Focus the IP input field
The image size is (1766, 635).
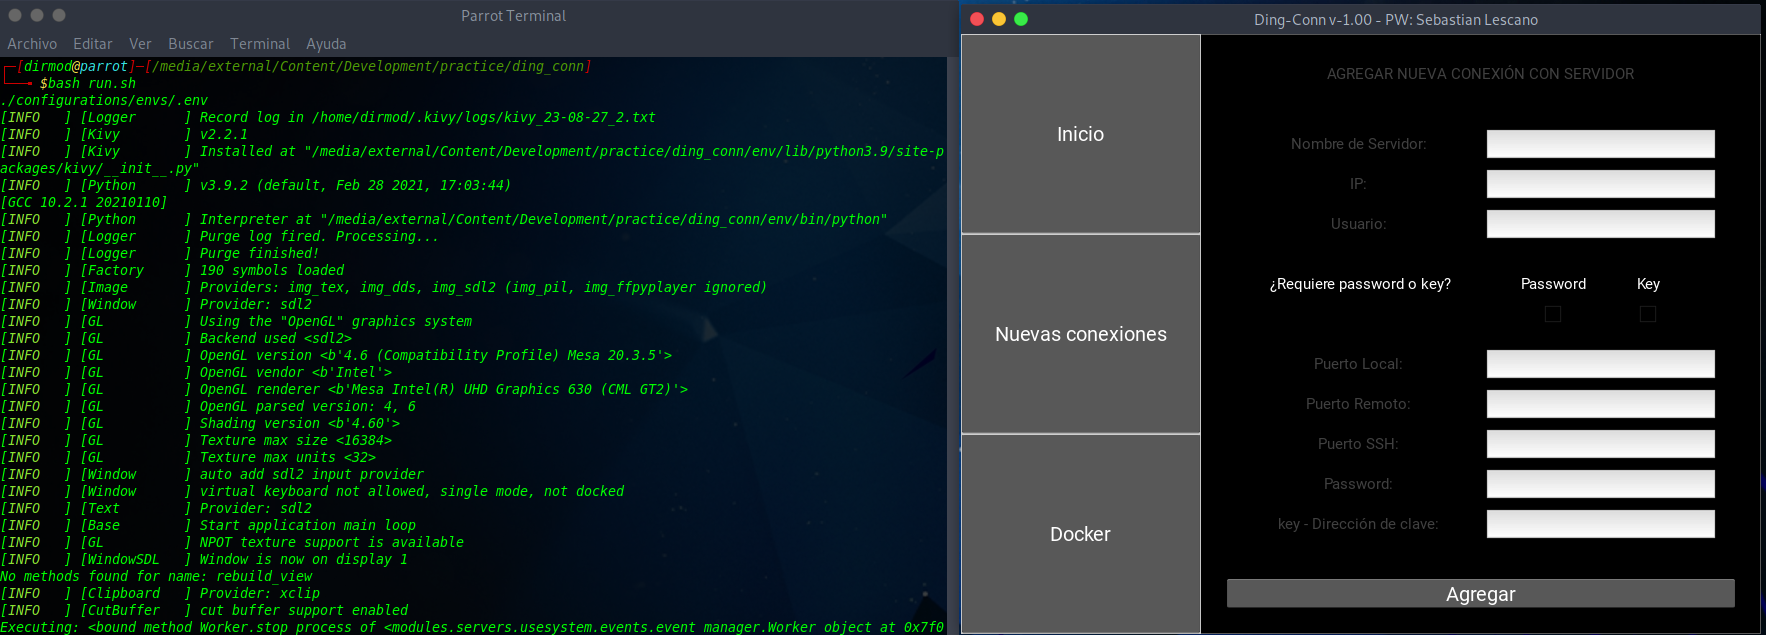[x=1601, y=184]
